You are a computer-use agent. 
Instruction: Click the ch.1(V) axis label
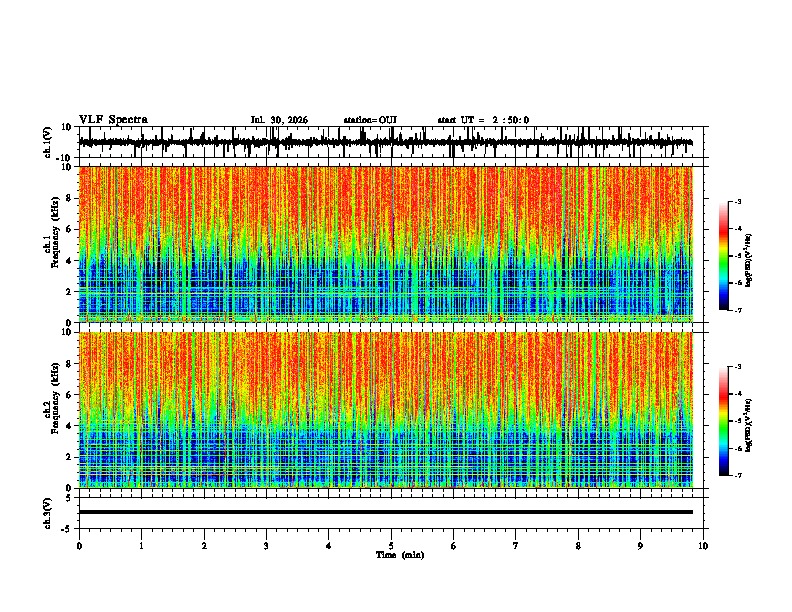(x=48, y=142)
